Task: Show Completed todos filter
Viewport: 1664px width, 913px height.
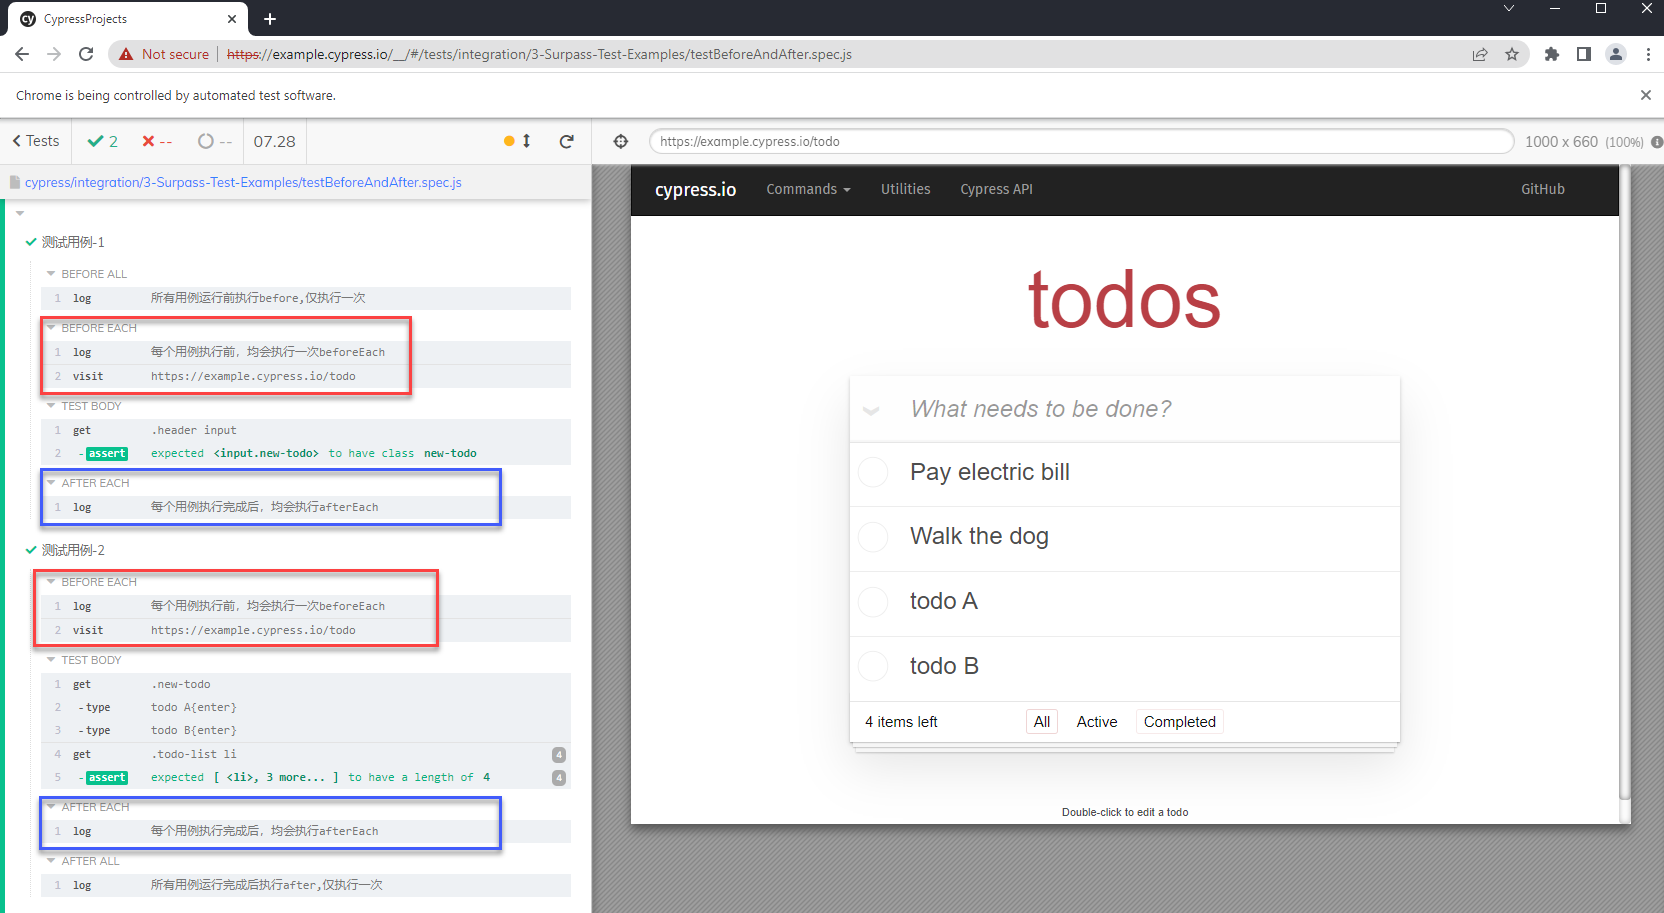Action: click(1180, 722)
